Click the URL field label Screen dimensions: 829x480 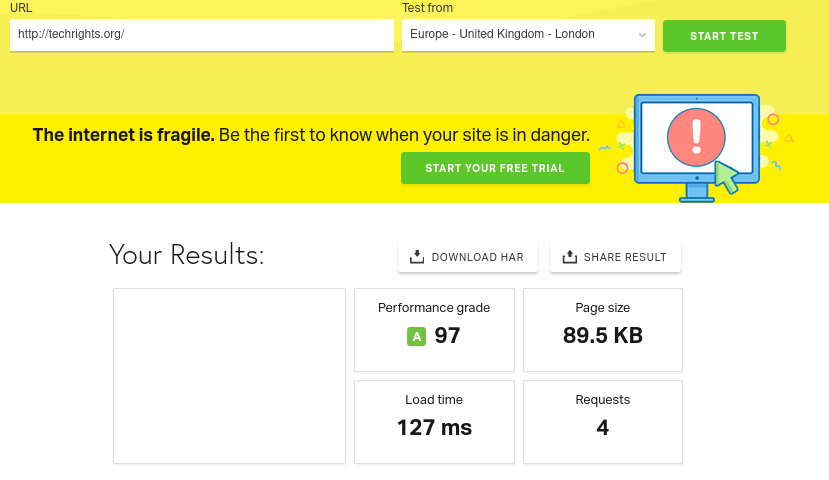pyautogui.click(x=21, y=8)
